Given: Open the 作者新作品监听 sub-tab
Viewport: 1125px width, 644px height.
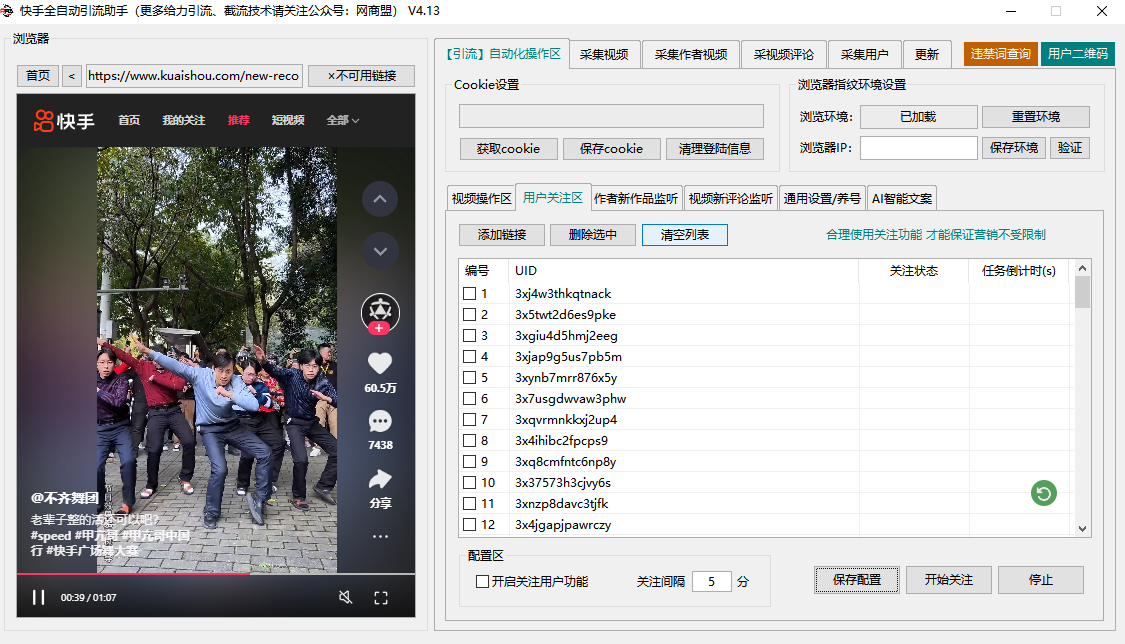Looking at the screenshot, I should [x=636, y=199].
